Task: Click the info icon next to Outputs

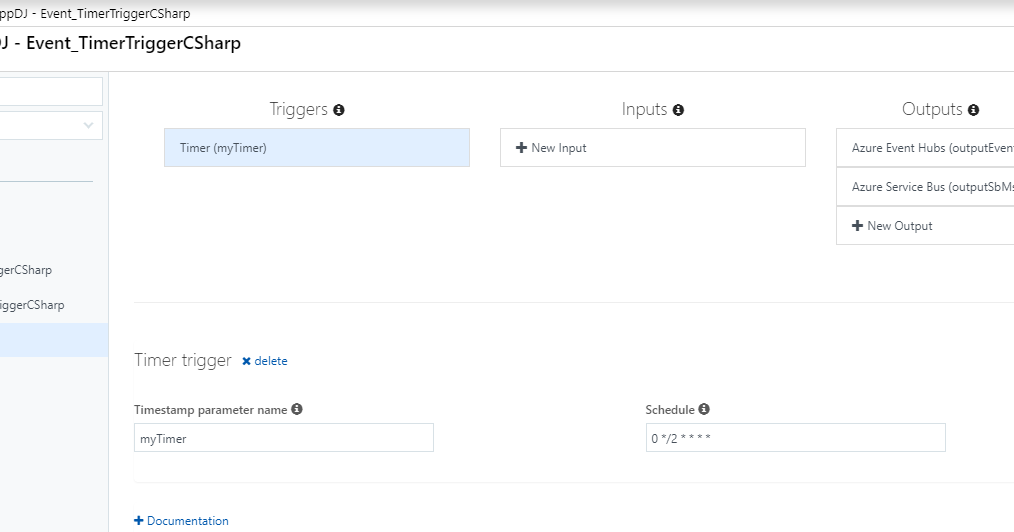Action: click(974, 110)
